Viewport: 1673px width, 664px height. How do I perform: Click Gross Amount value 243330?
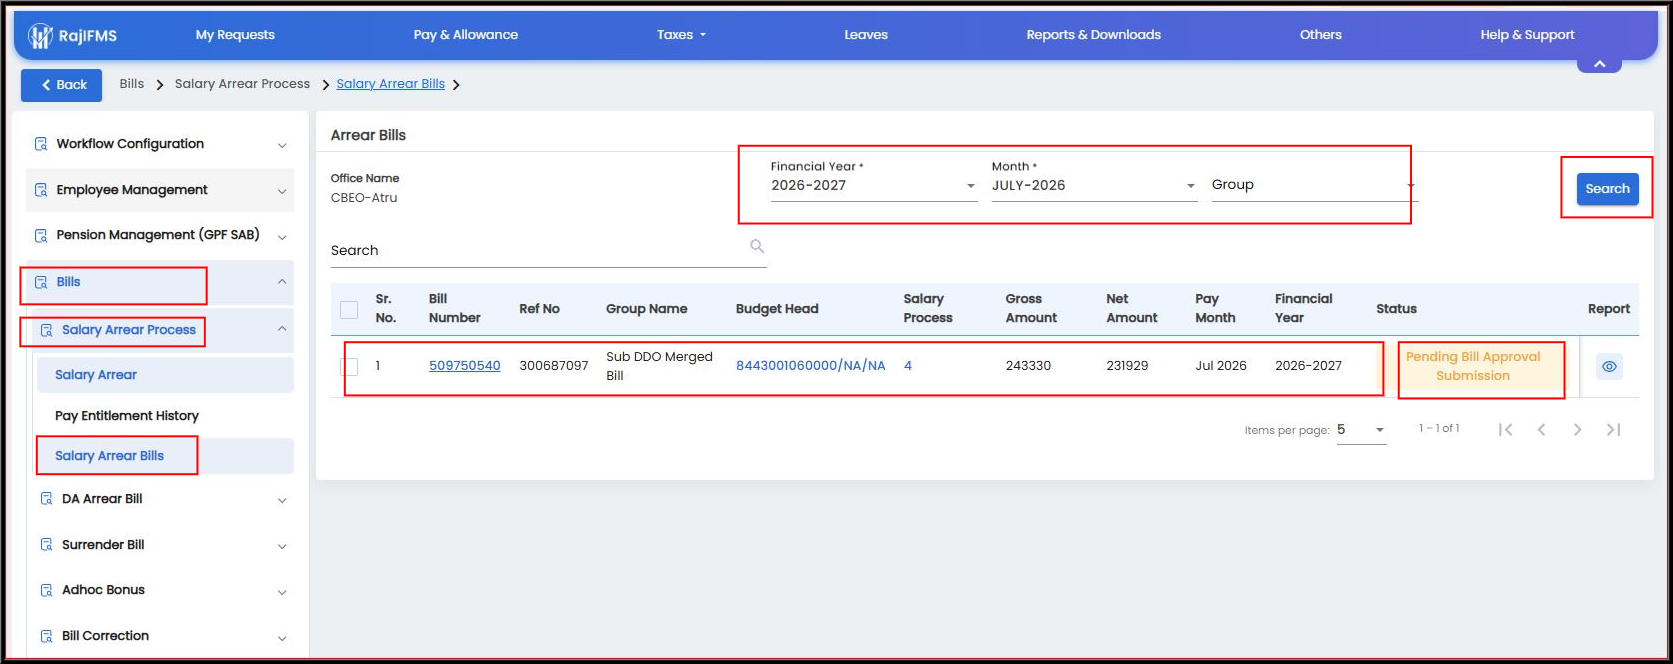pyautogui.click(x=1028, y=366)
